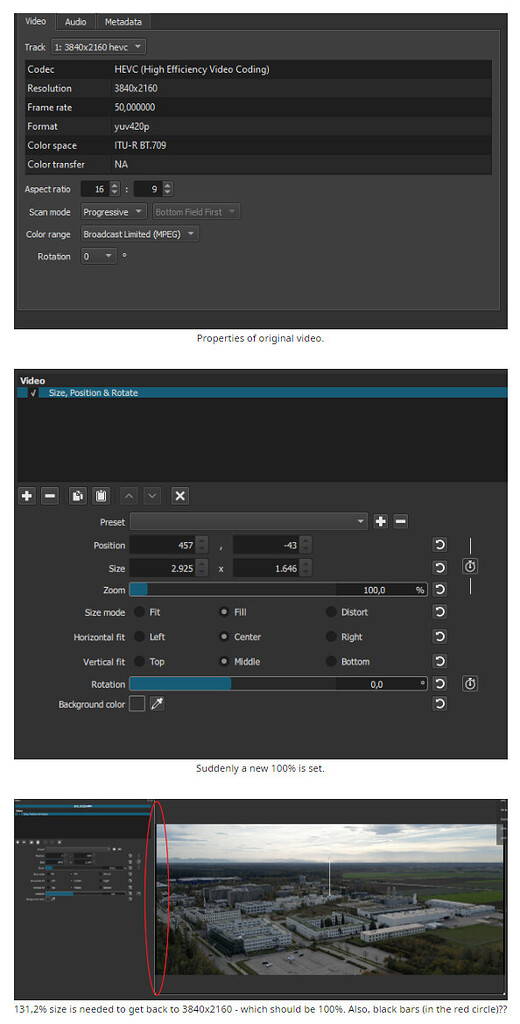Viewport: 520px width, 1024px height.
Task: Click the Background color swatch
Action: click(137, 704)
